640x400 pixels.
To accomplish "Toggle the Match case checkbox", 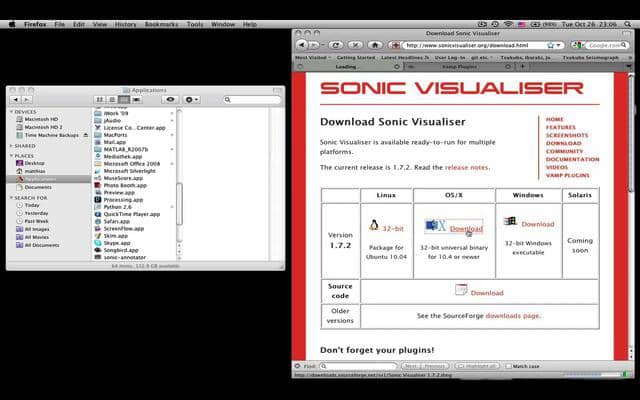I will [508, 366].
